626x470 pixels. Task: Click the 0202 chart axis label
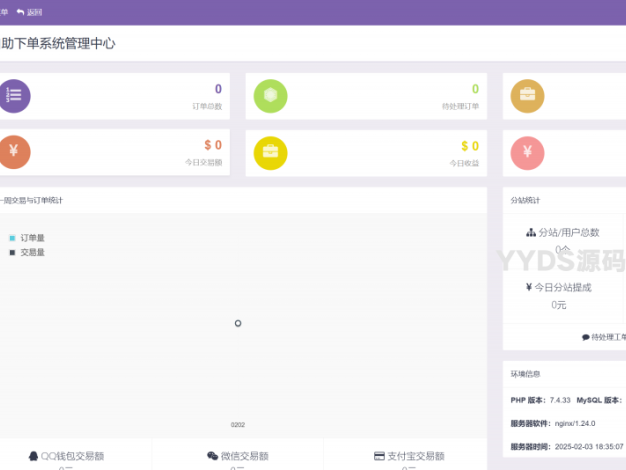click(x=238, y=425)
